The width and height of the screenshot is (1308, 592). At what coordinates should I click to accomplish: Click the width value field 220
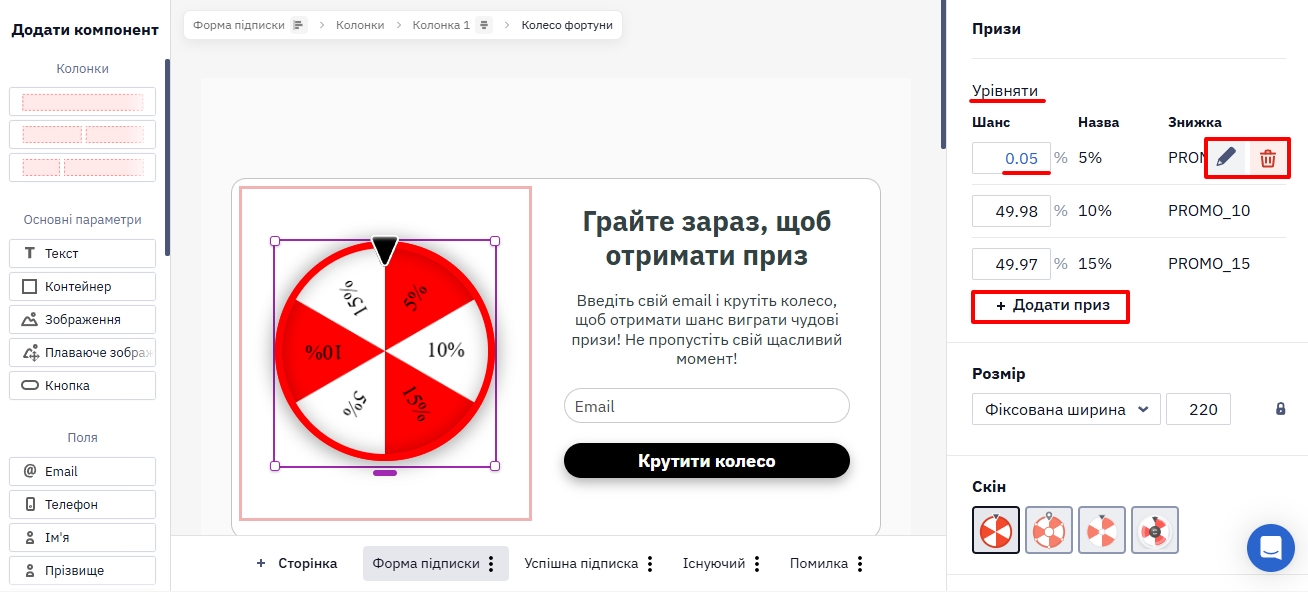point(1198,409)
